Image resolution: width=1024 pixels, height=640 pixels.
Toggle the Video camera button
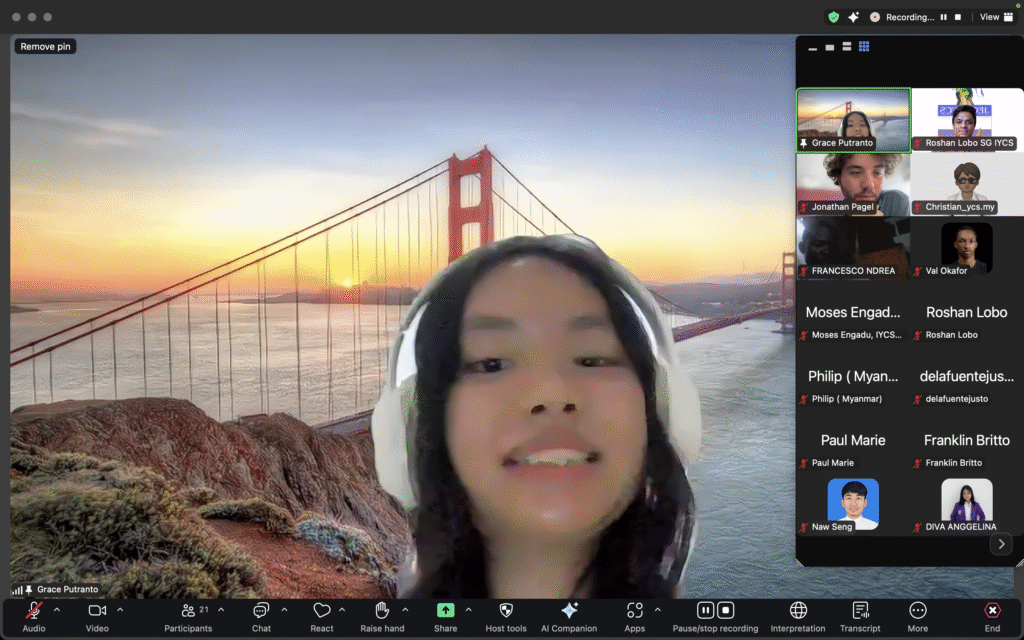click(x=97, y=611)
